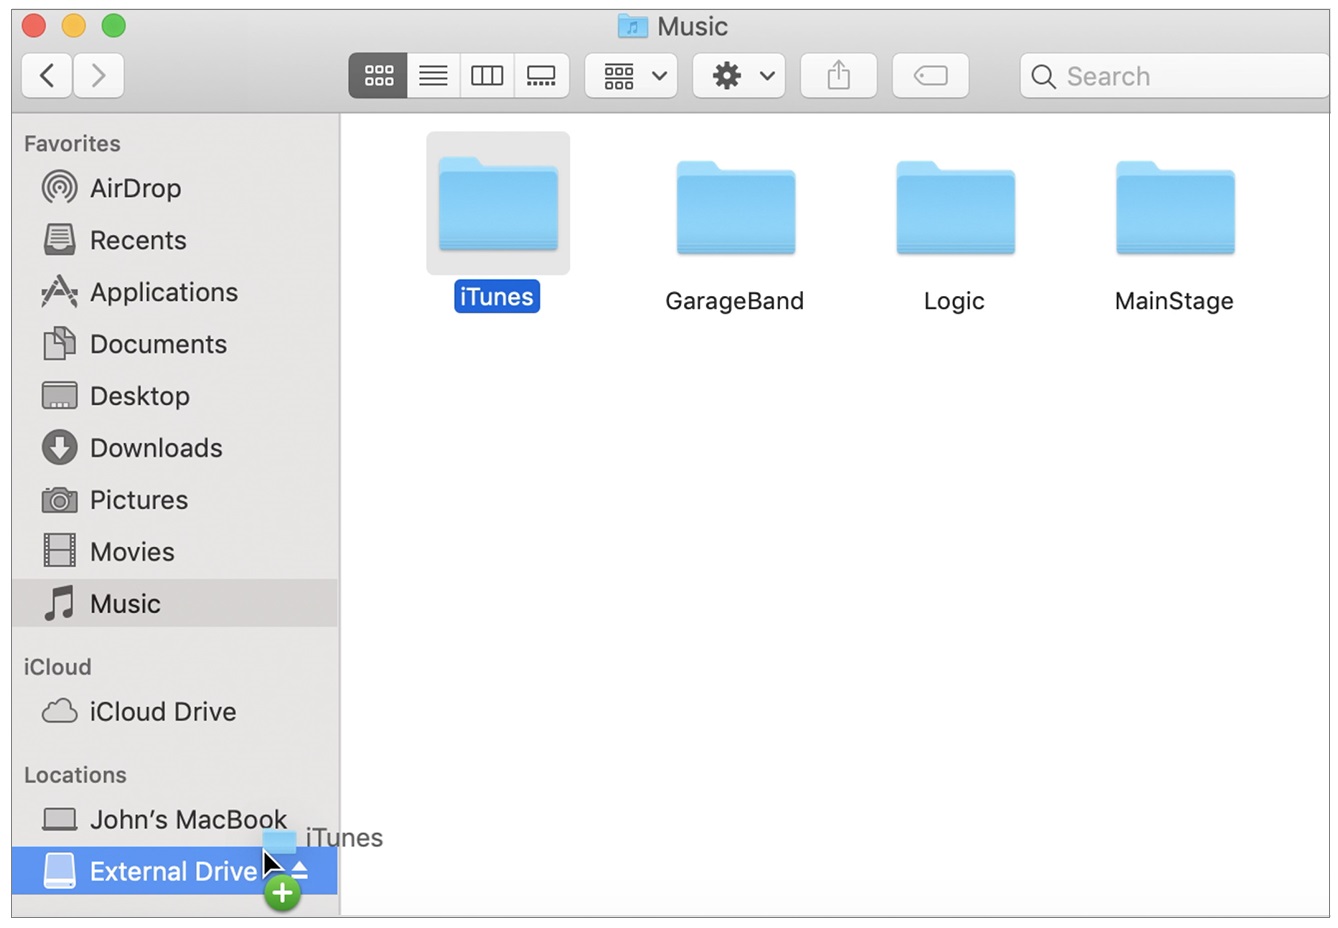This screenshot has height=928, width=1338.
Task: Click the AirDrop radar icon
Action: 59,188
